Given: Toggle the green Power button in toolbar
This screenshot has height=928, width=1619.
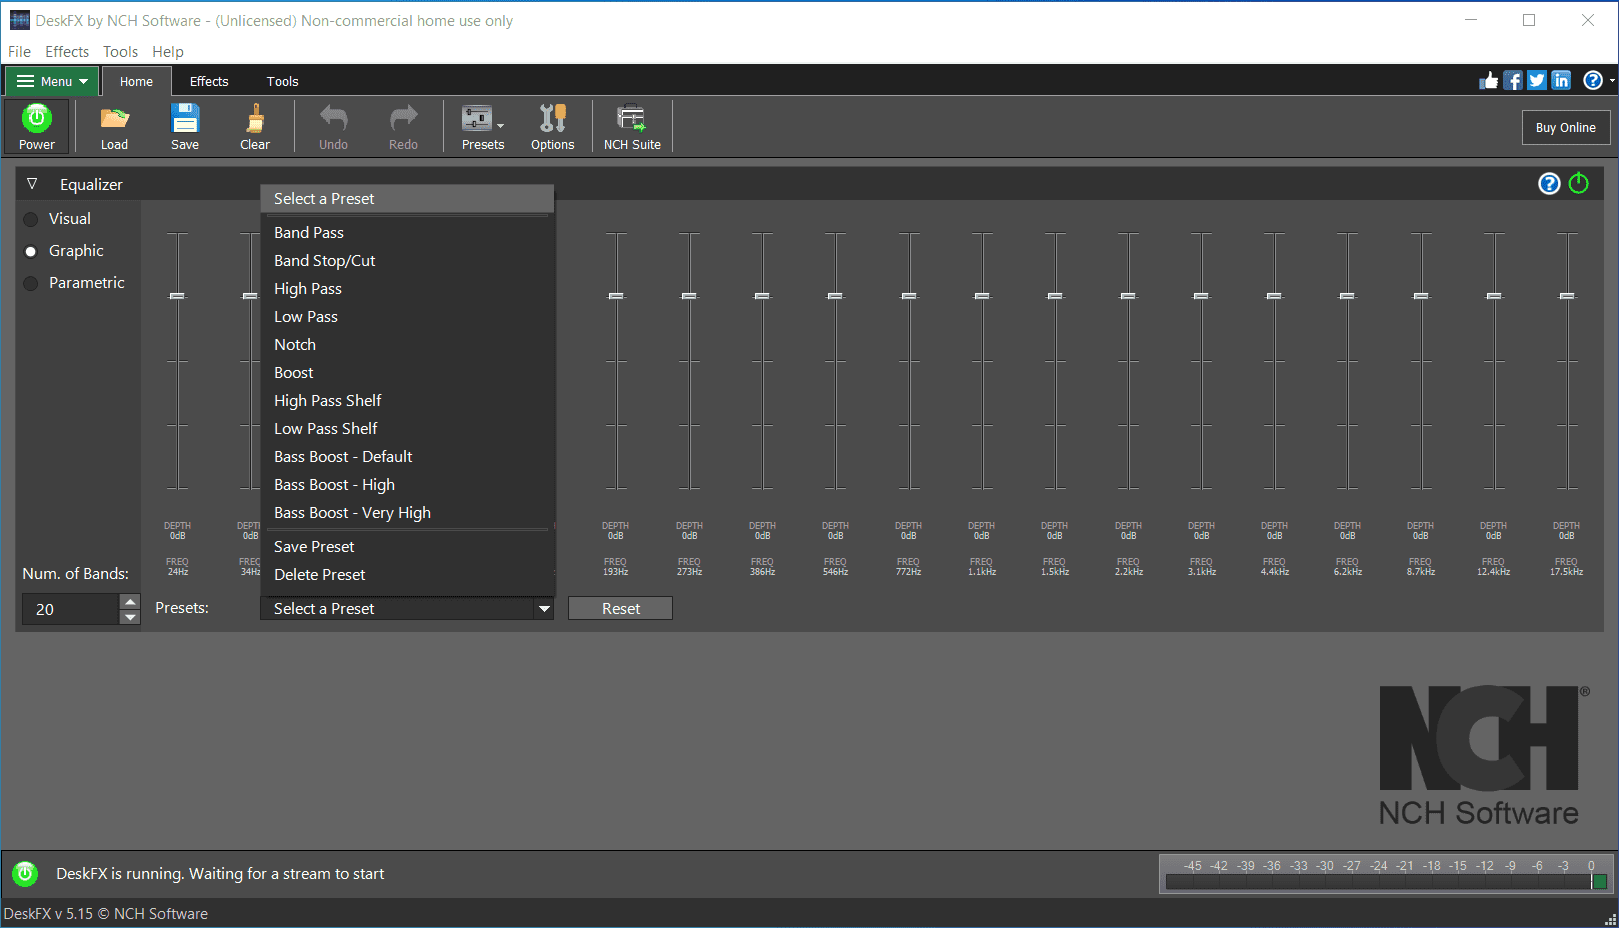Looking at the screenshot, I should (37, 126).
